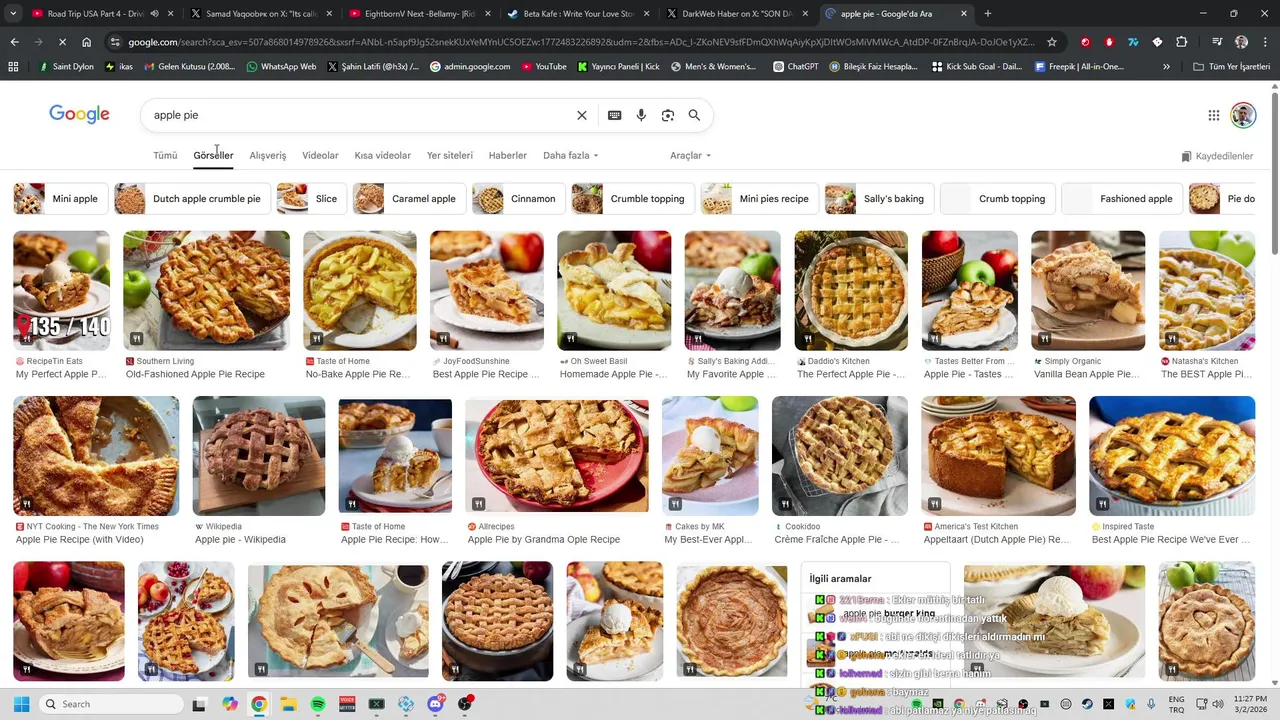
Task: Switch to the Tümü search tab
Action: (x=165, y=156)
